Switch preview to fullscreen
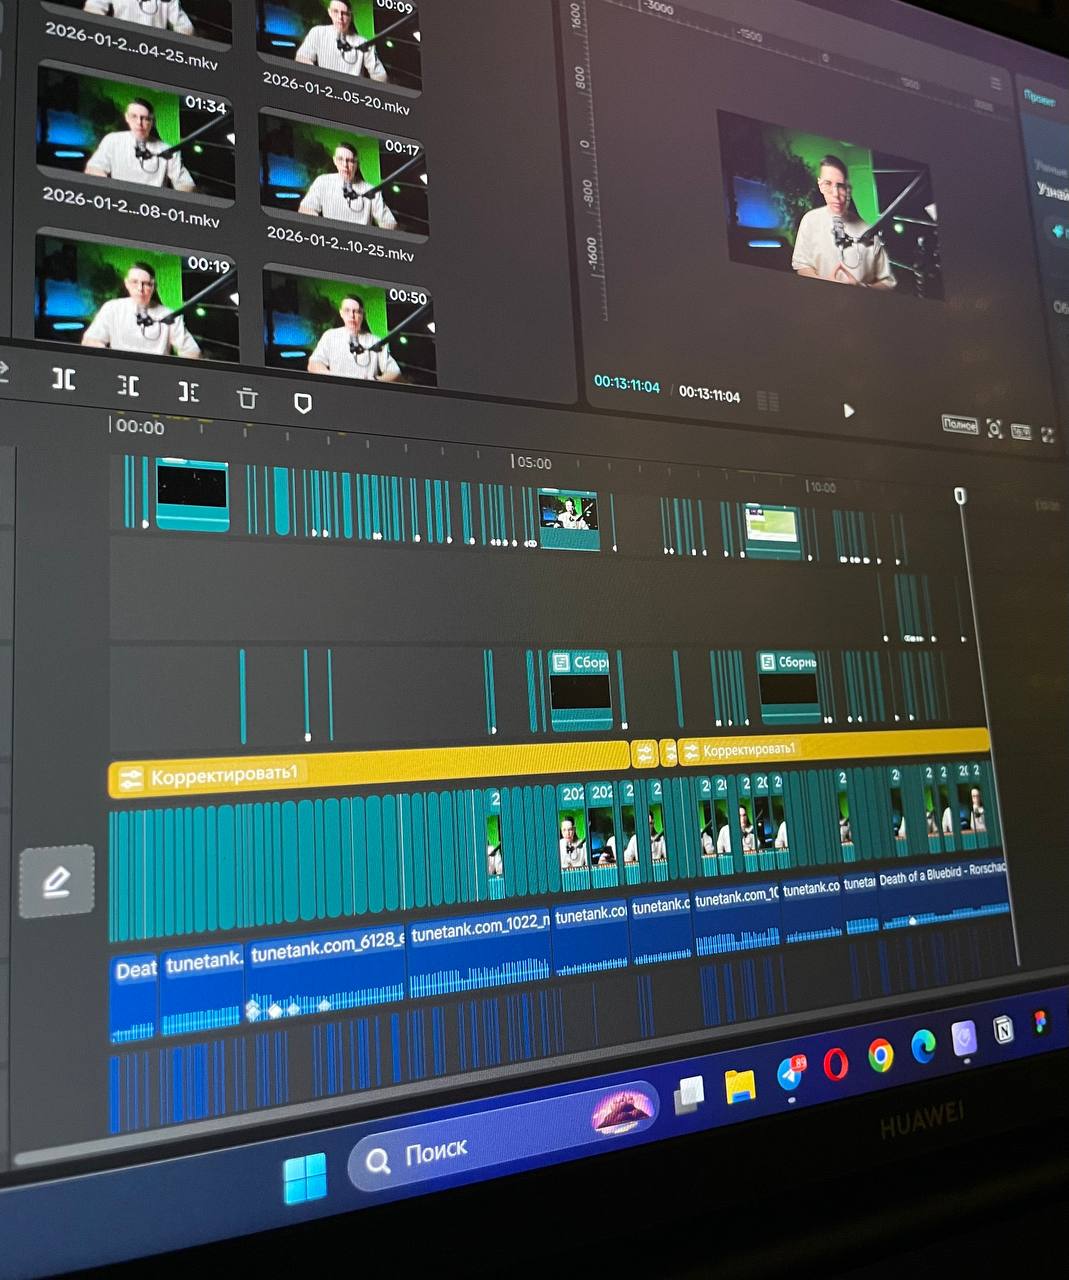Viewport: 1069px width, 1280px height. point(1048,435)
